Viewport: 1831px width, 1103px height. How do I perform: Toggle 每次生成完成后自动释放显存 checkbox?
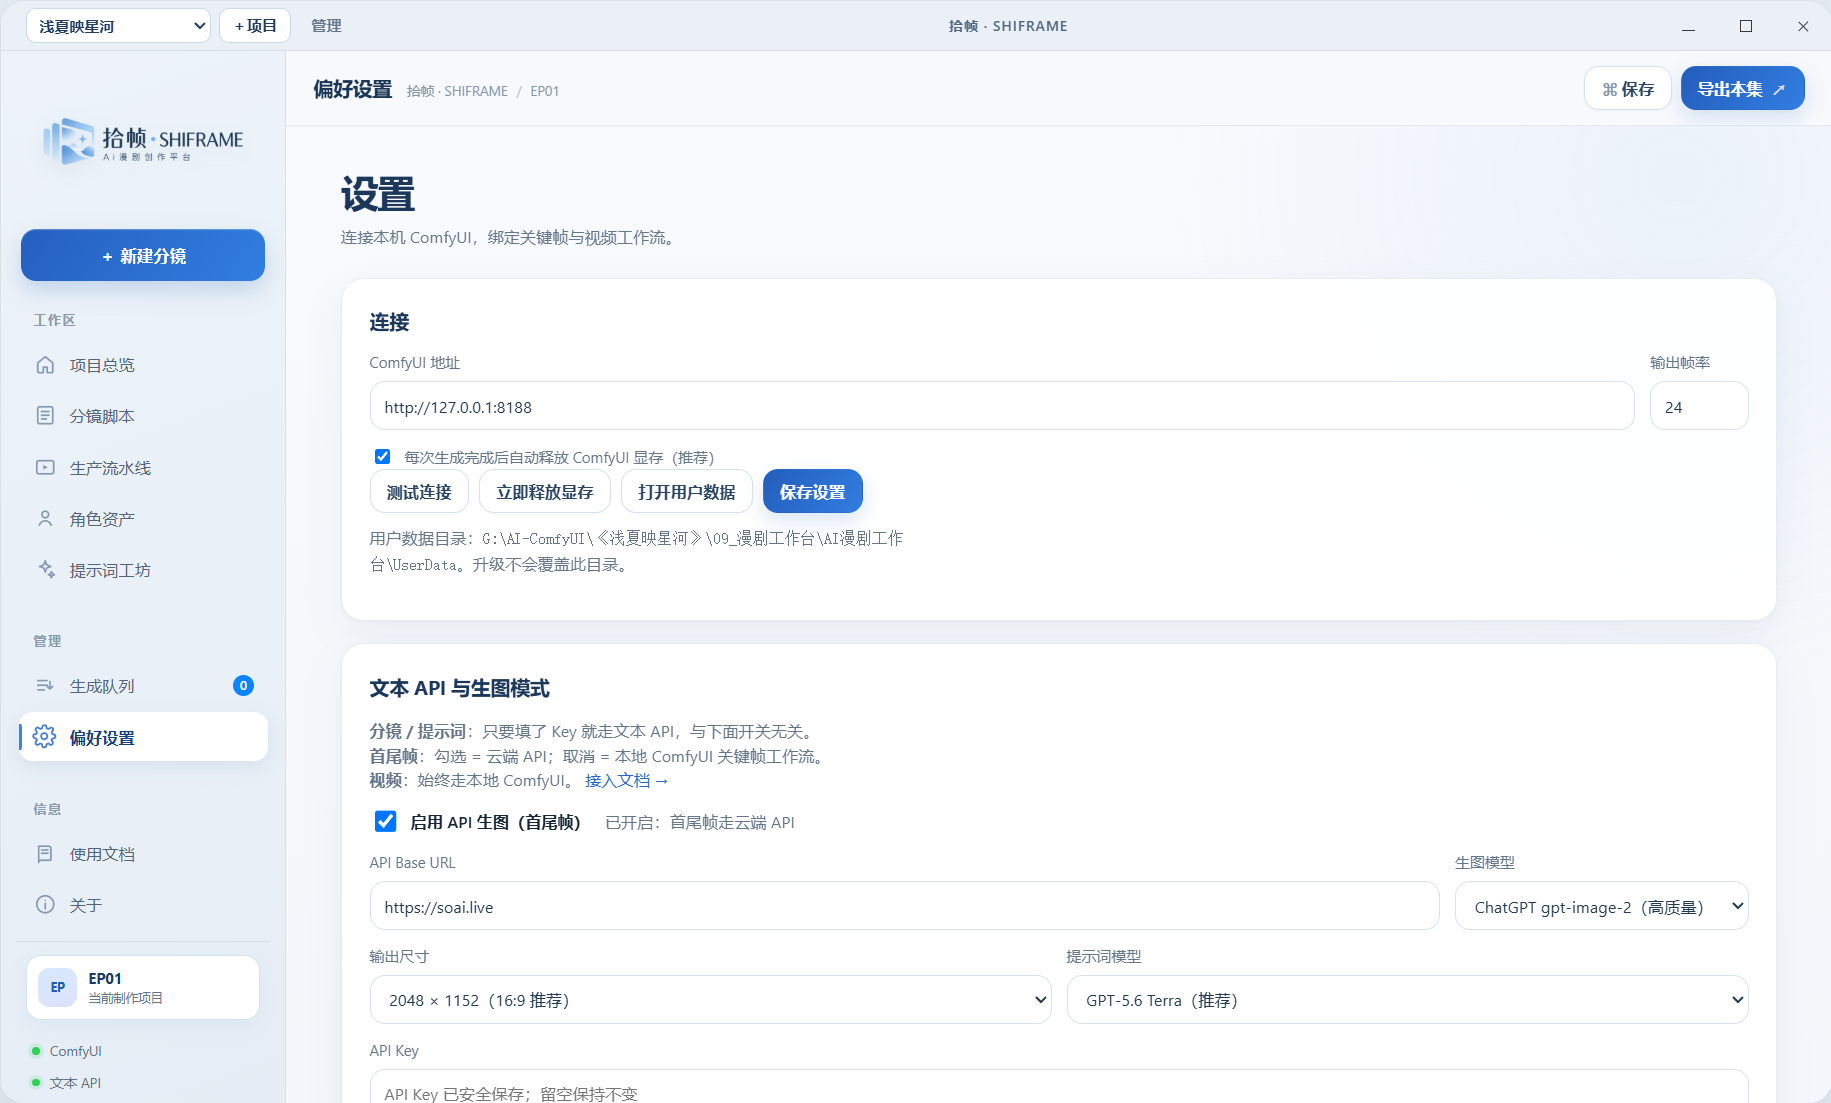tap(382, 457)
